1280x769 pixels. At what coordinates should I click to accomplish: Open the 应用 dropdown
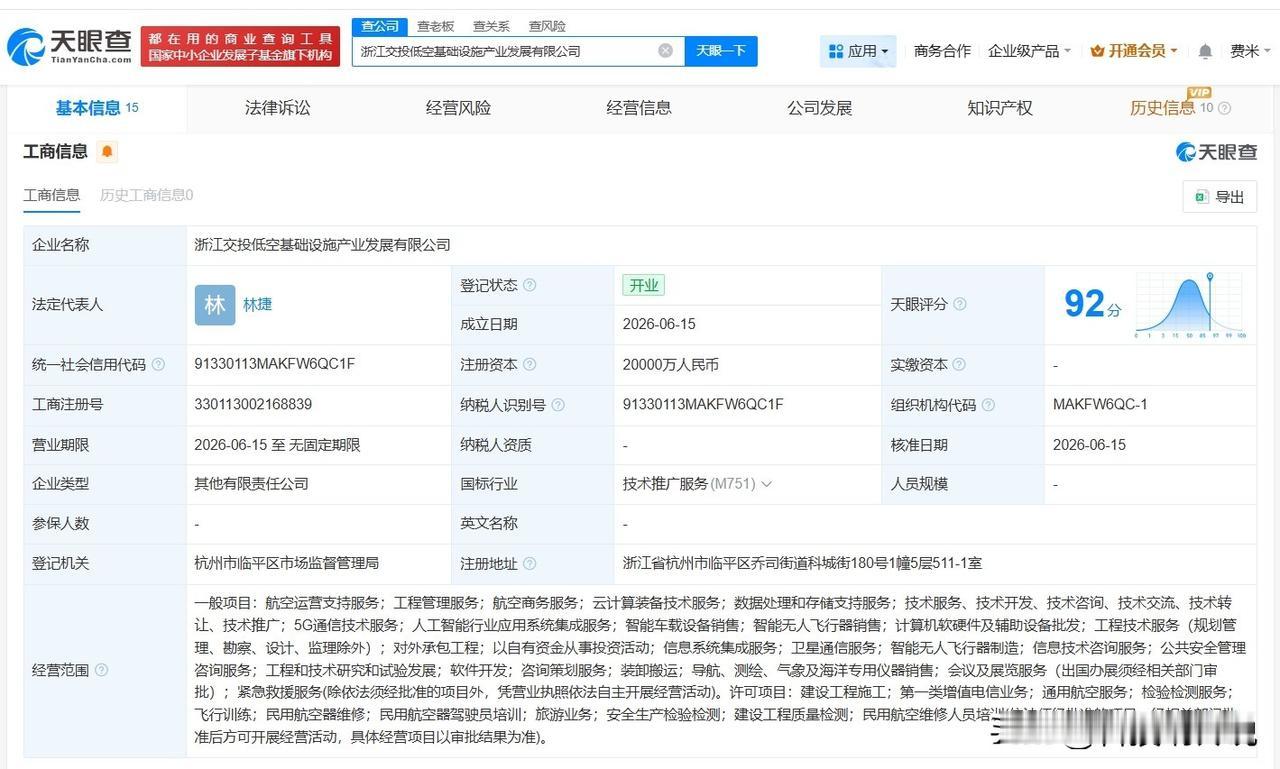pyautogui.click(x=858, y=51)
